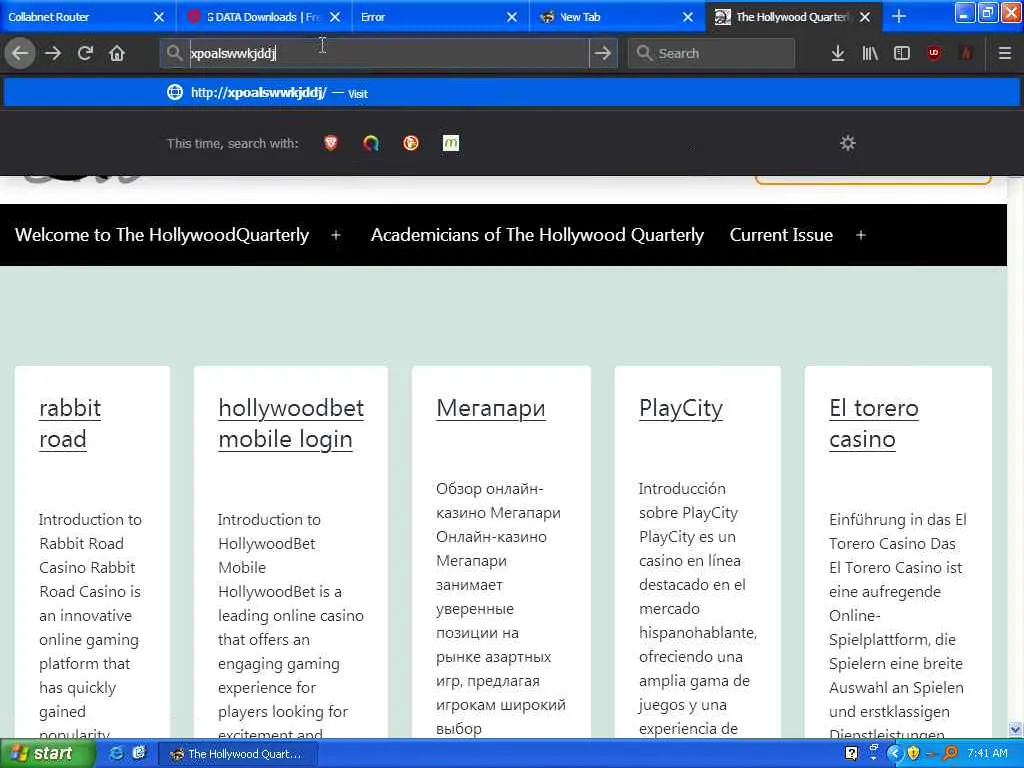Switch to the Error tab
Image resolution: width=1024 pixels, height=768 pixels.
(440, 17)
